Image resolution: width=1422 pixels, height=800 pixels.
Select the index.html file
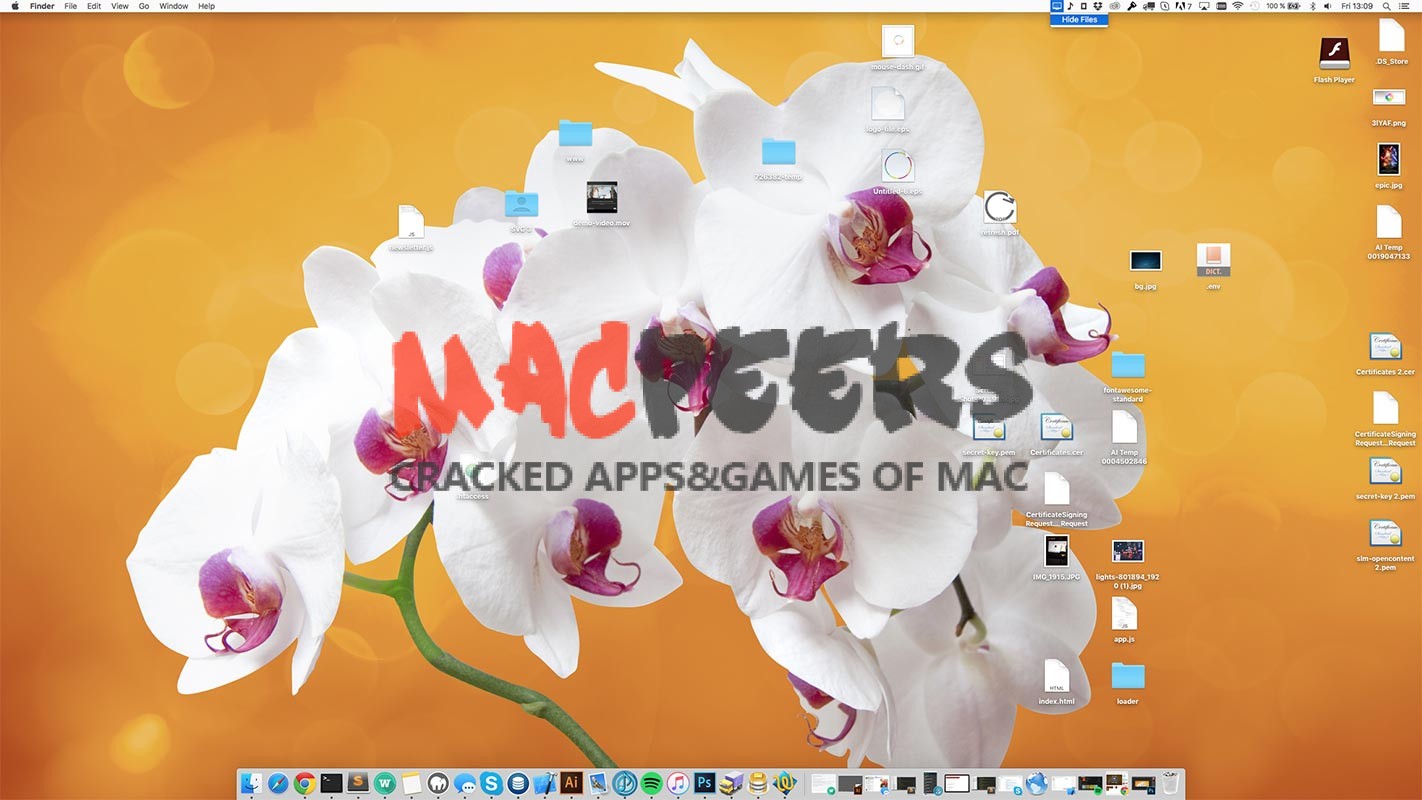click(x=1057, y=676)
